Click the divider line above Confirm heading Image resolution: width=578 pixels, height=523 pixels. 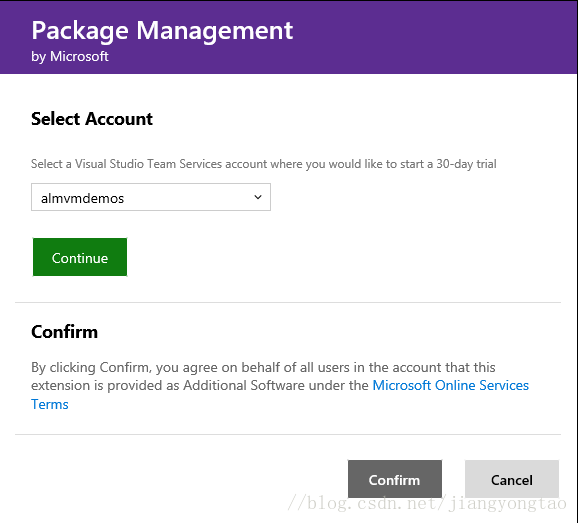288,303
